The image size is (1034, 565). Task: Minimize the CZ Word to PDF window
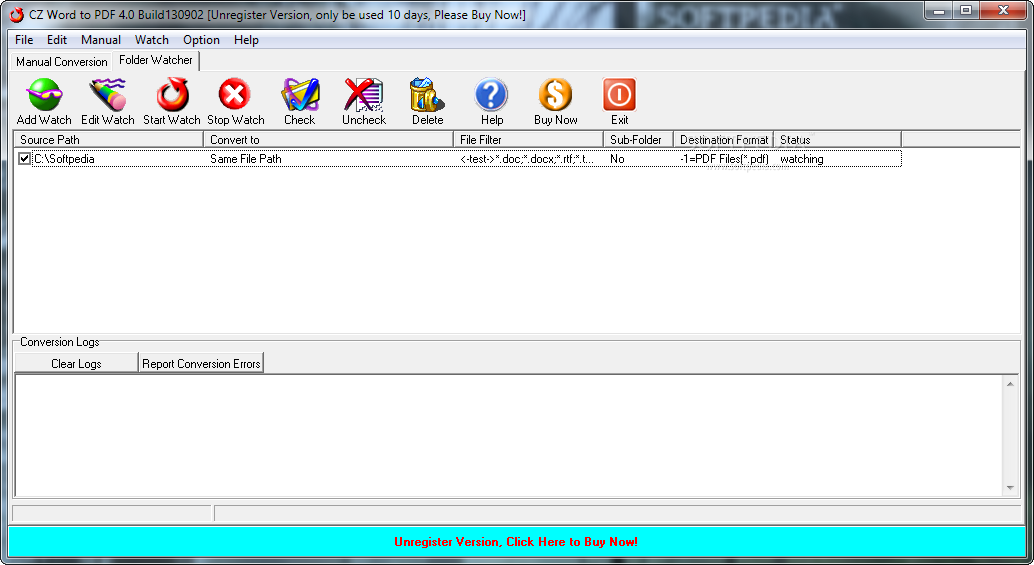[939, 11]
